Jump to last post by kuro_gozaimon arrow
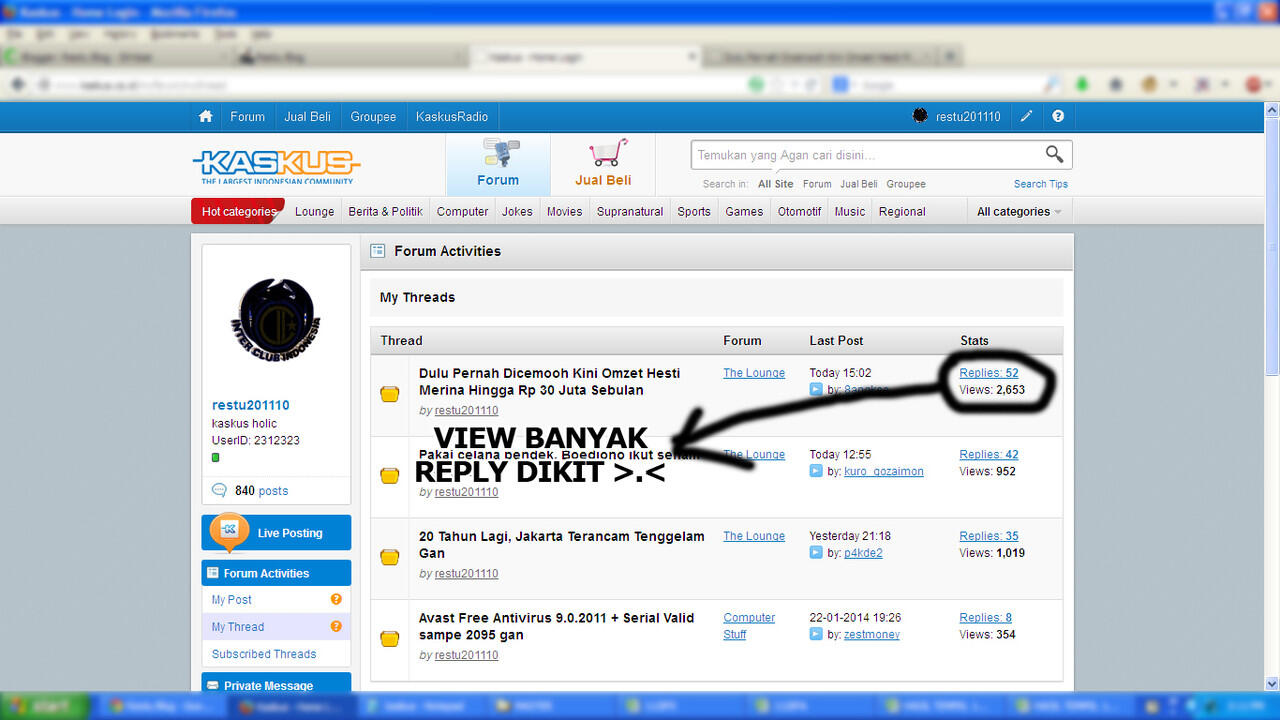The image size is (1280, 720). [816, 471]
